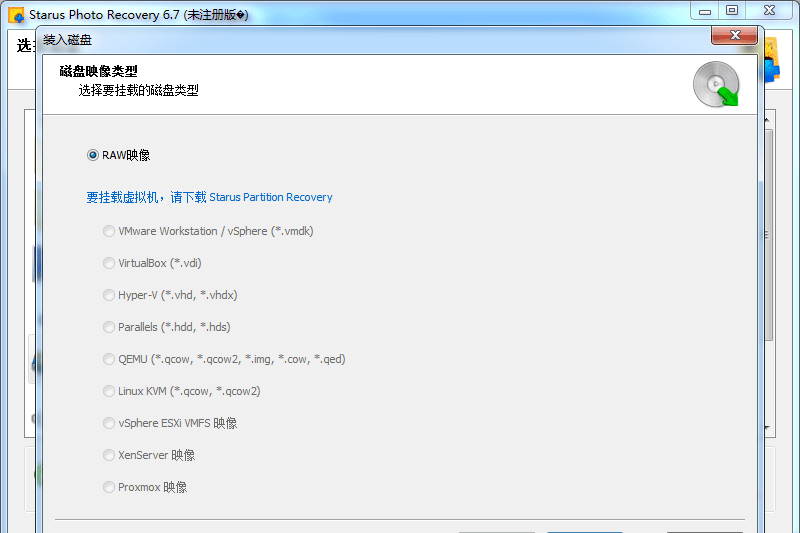Click the 选择要挂载的磁盘类型 subtitle text
The width and height of the screenshot is (800, 533).
(x=138, y=91)
